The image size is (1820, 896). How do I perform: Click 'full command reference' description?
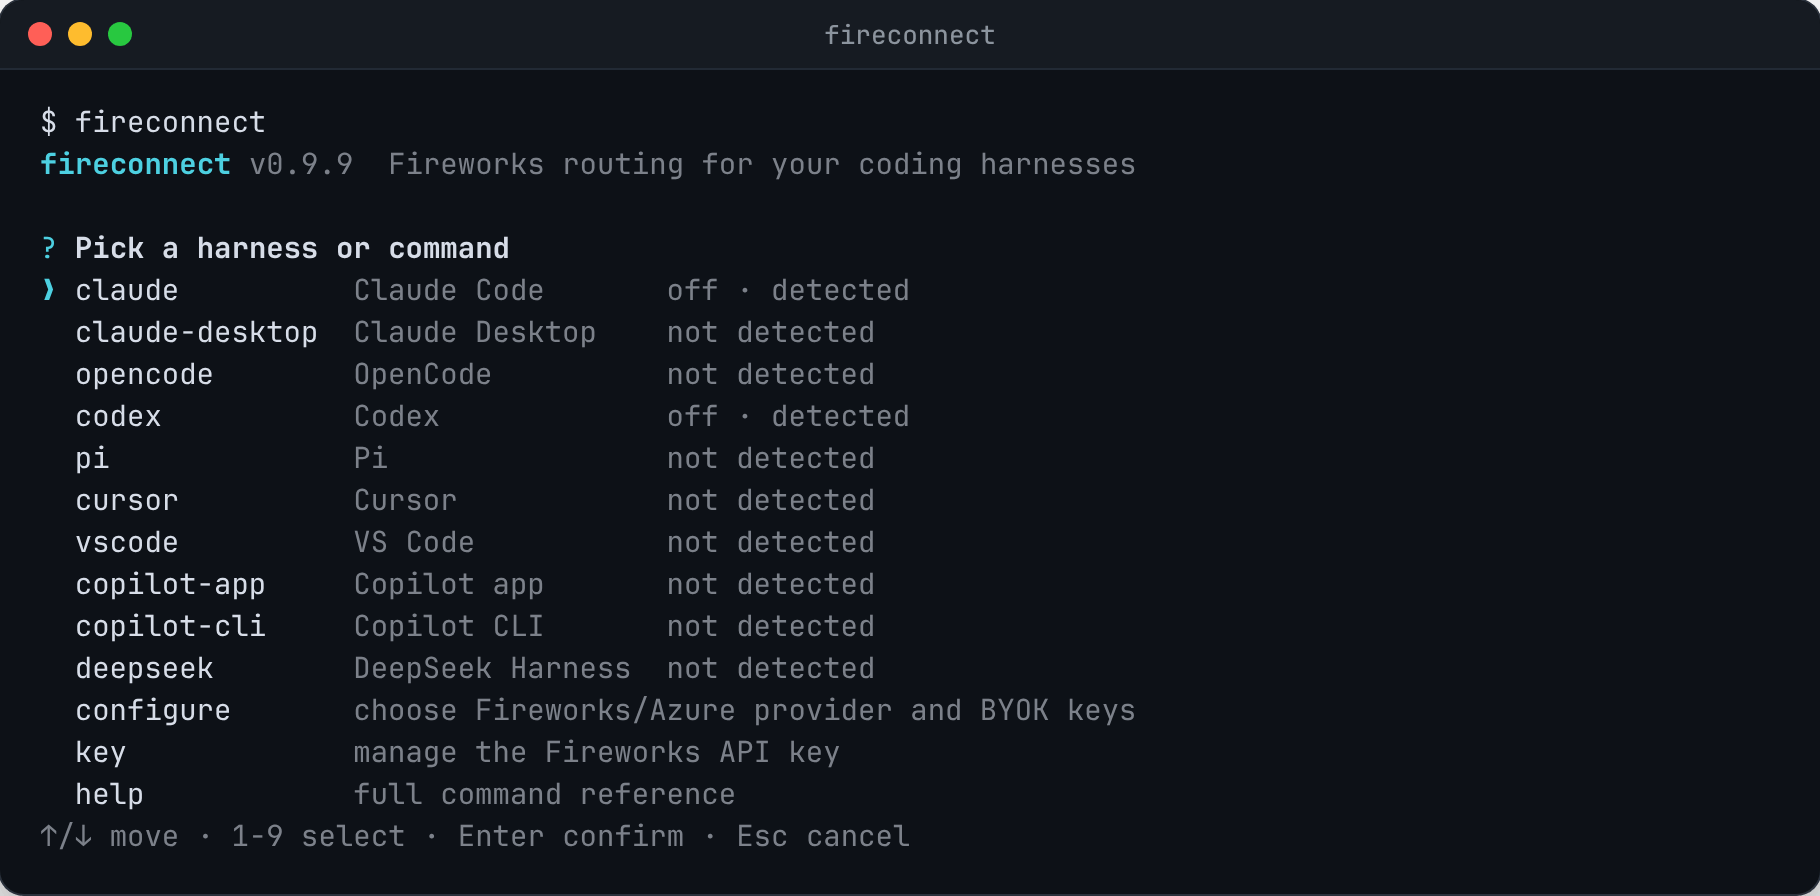(545, 794)
